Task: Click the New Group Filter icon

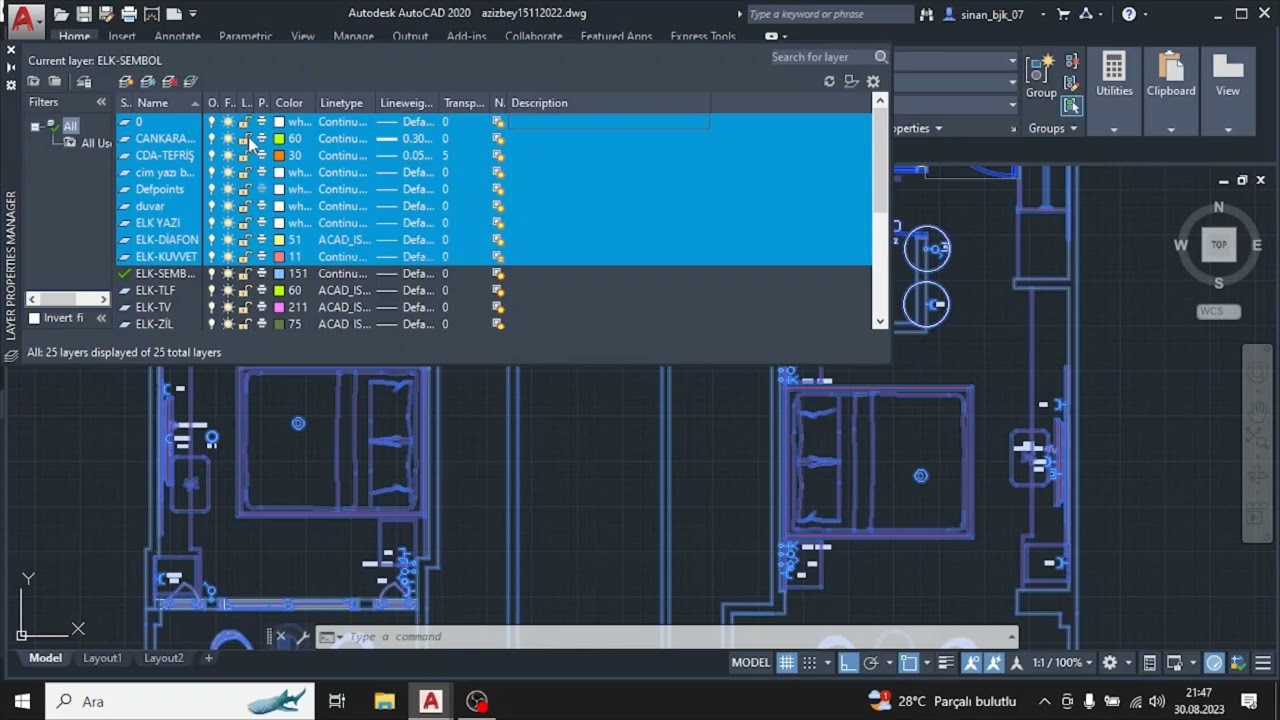Action: pyautogui.click(x=55, y=81)
